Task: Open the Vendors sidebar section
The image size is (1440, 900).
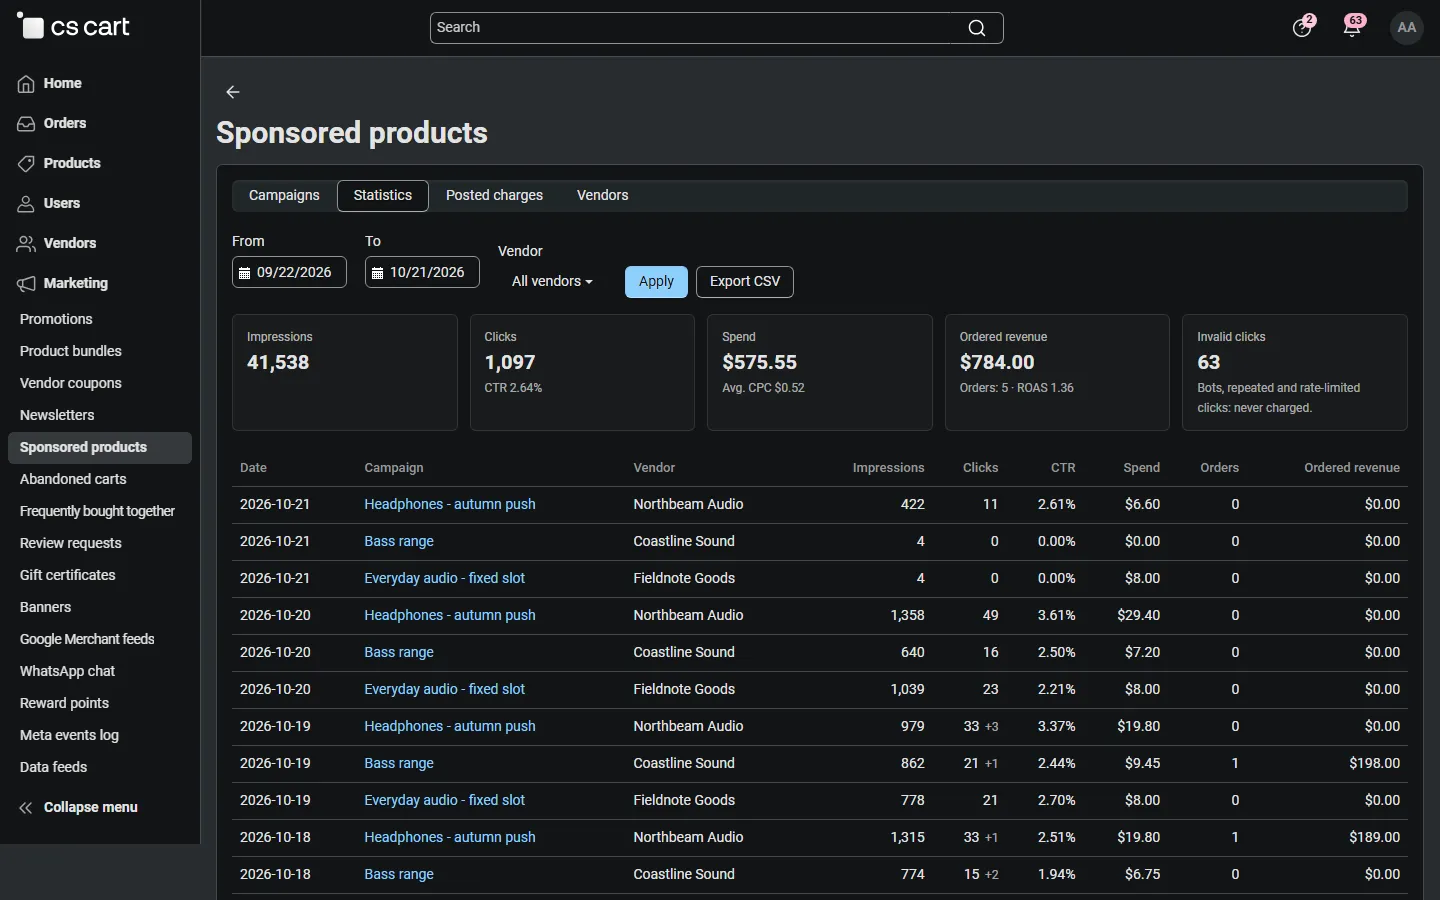Action: [70, 243]
